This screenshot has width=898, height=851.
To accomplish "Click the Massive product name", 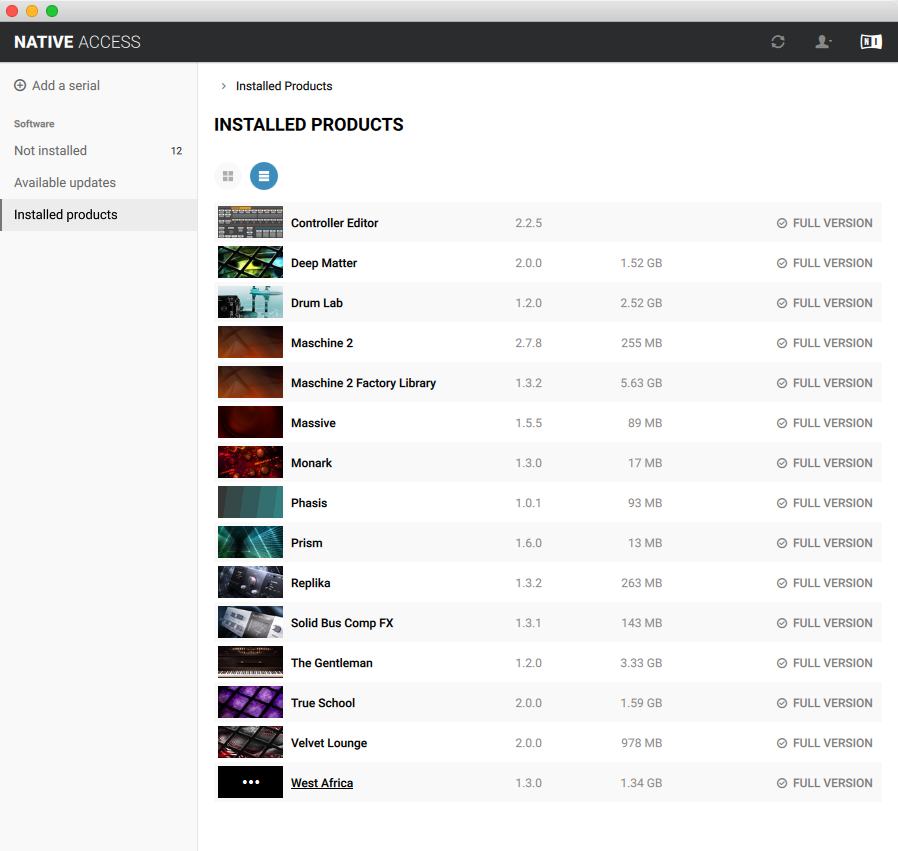I will [x=313, y=423].
